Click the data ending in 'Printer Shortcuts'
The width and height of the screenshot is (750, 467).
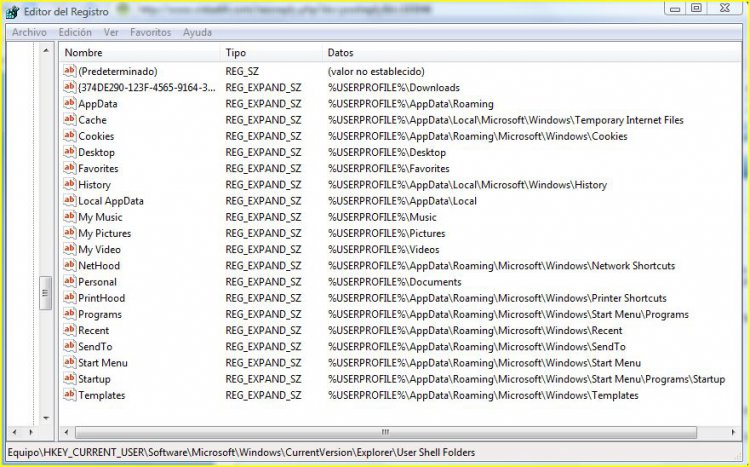[497, 298]
